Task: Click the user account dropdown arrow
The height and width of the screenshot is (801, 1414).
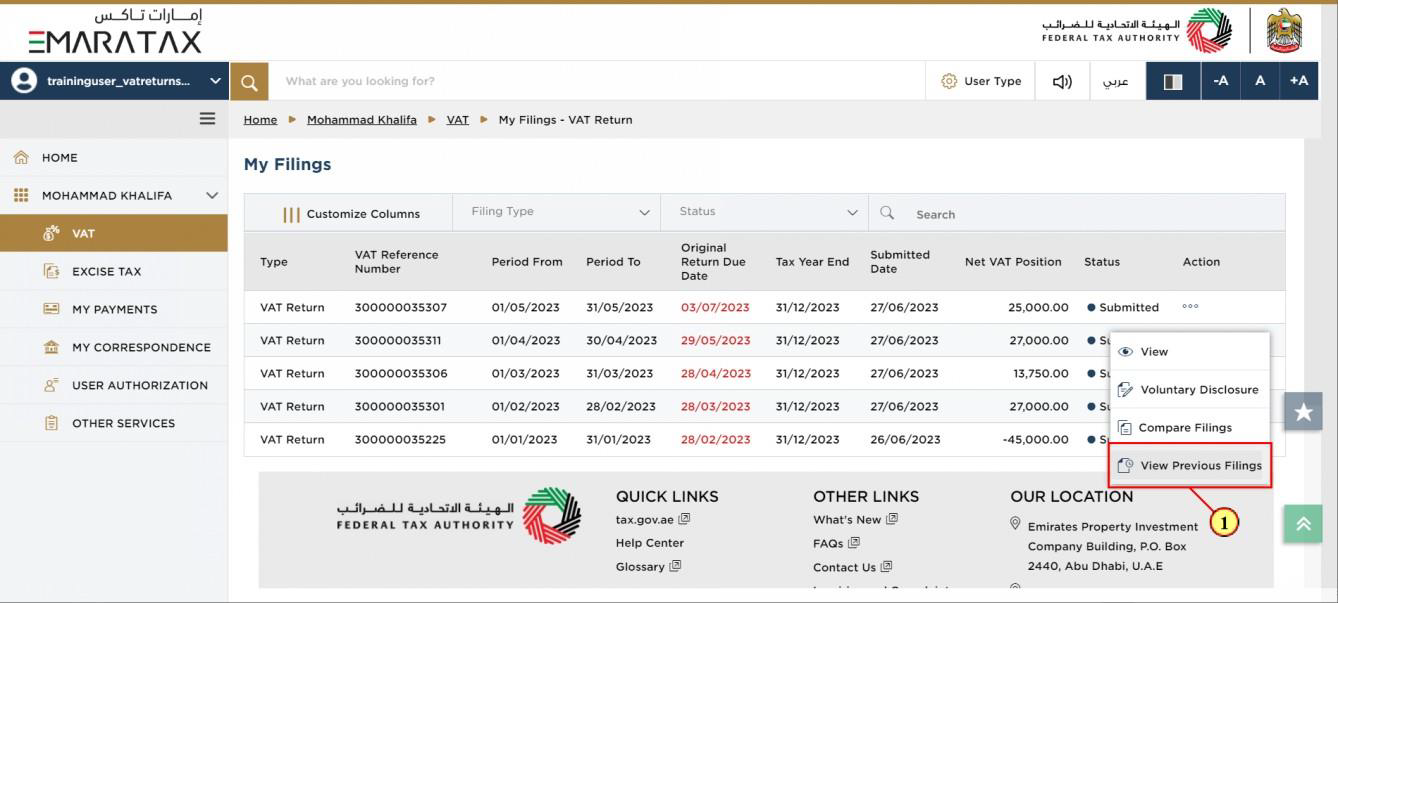Action: [x=215, y=81]
